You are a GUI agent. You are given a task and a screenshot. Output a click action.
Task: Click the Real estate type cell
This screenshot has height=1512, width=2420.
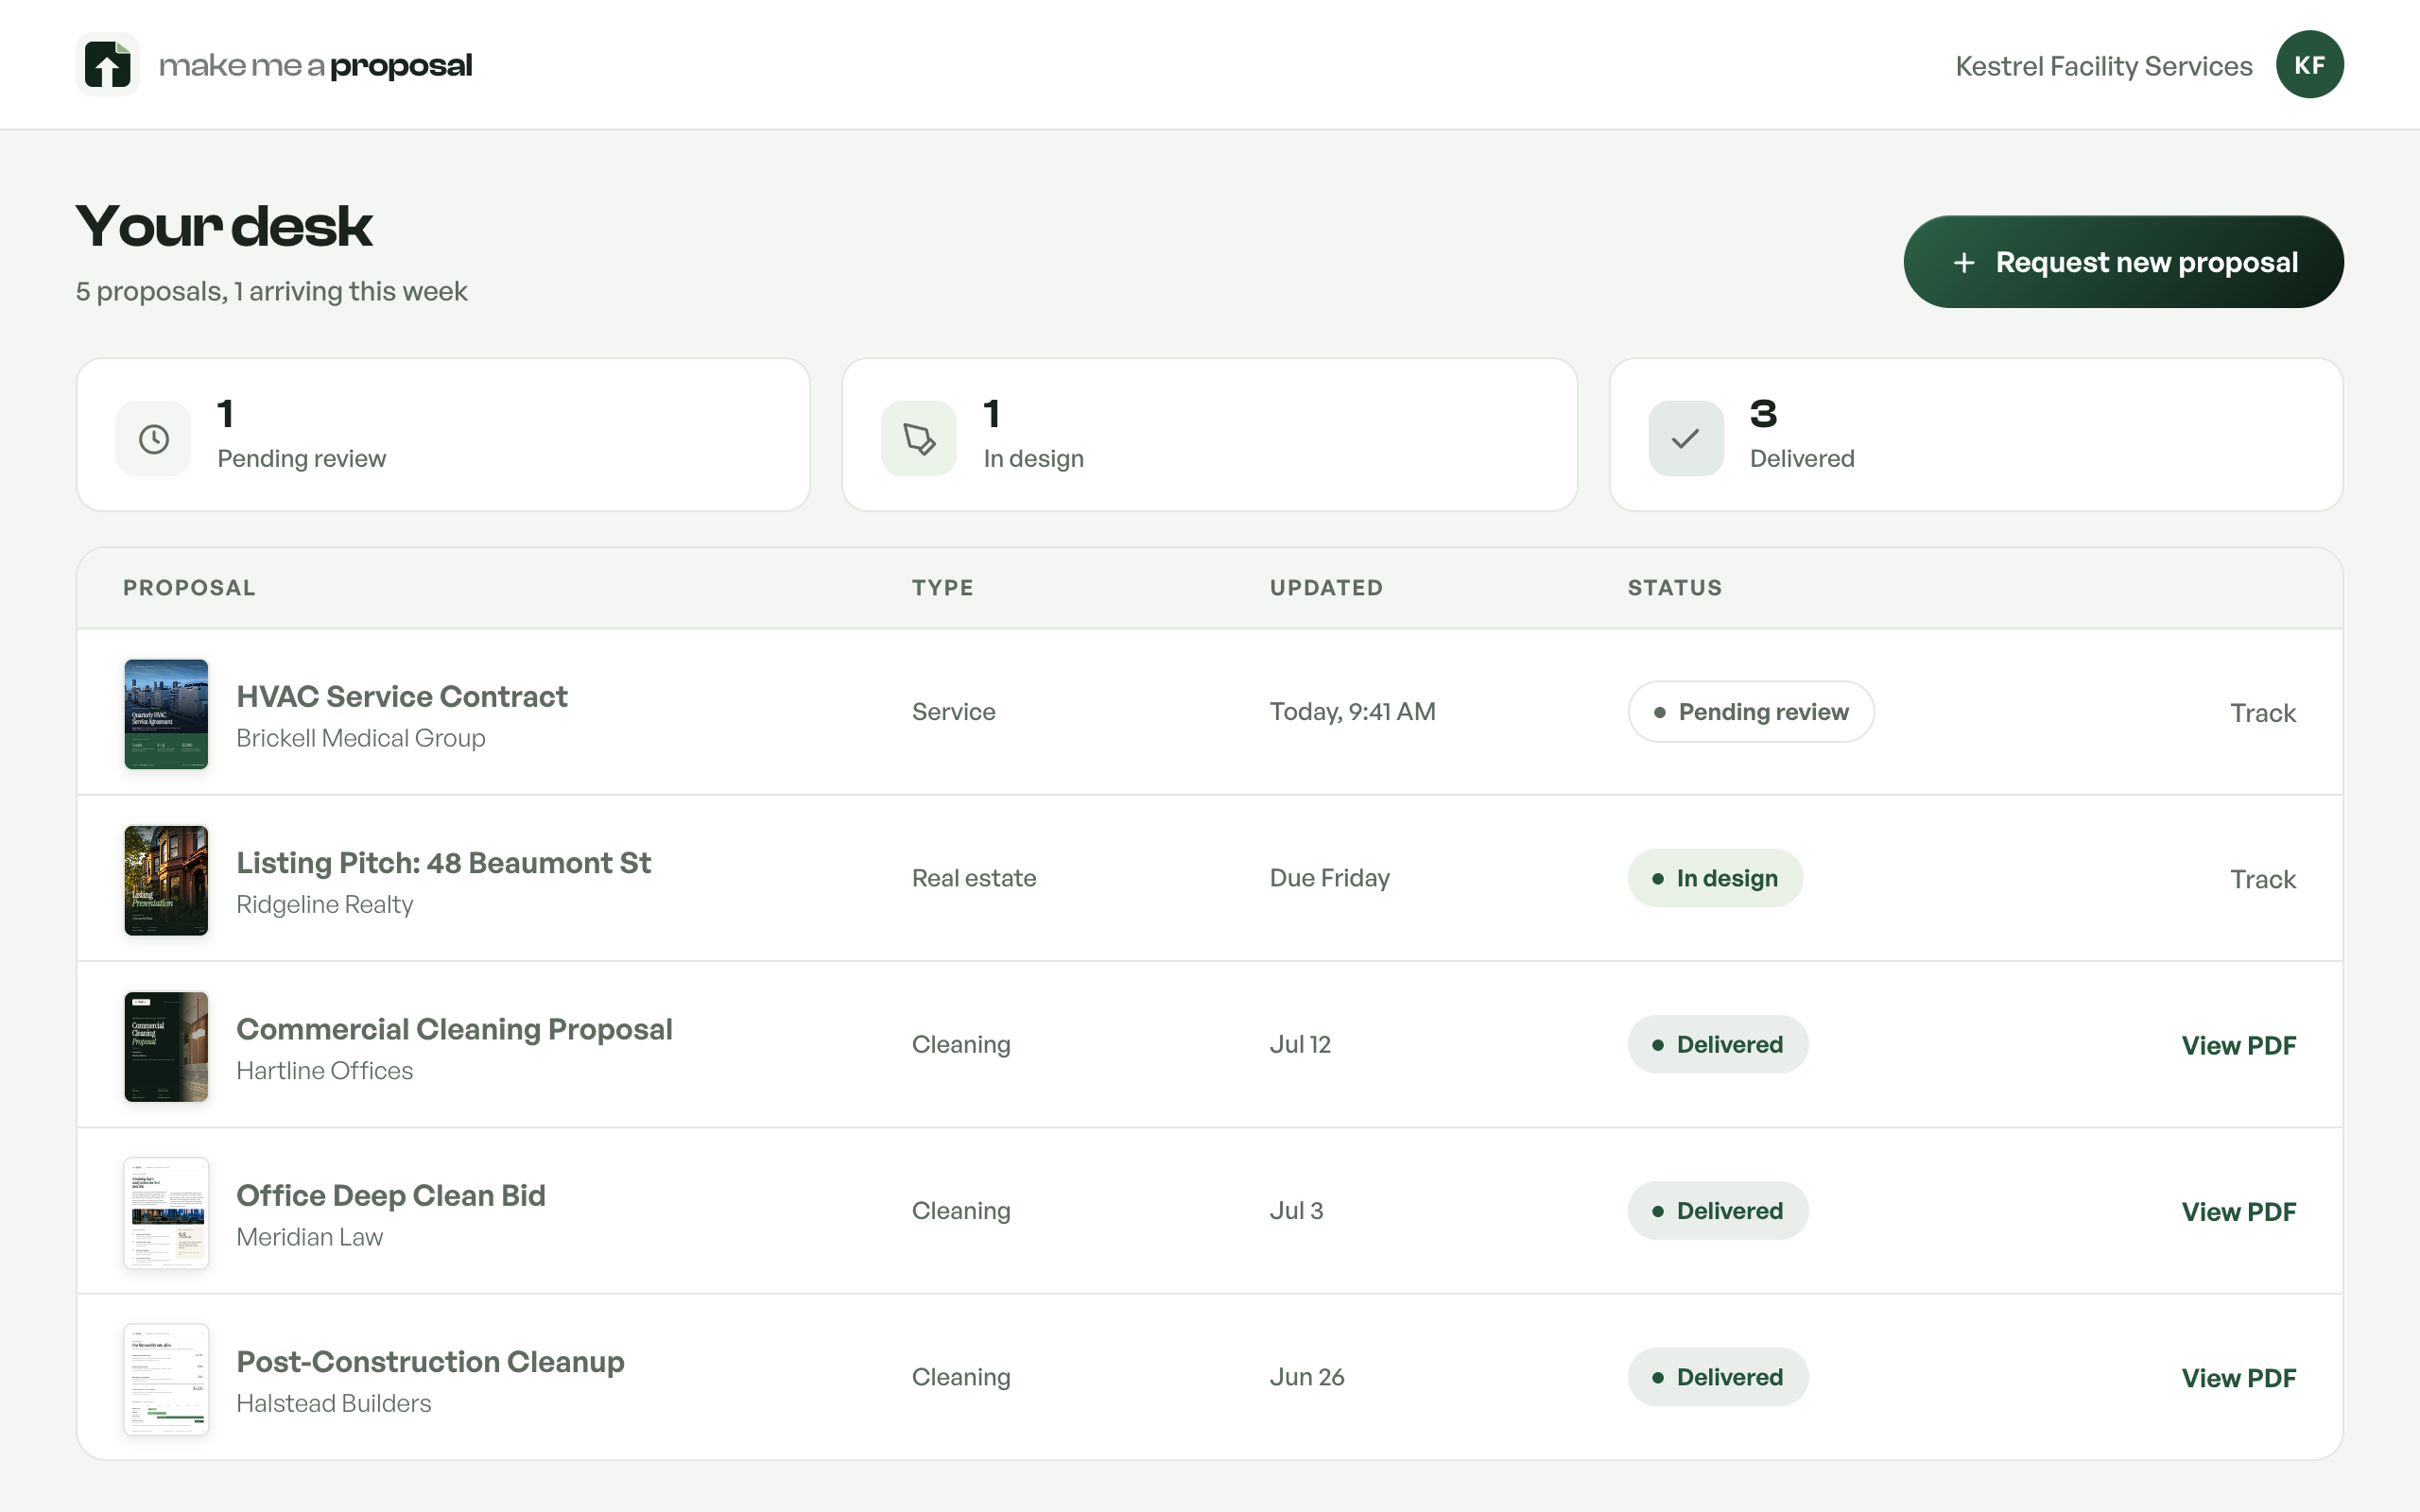pos(973,878)
